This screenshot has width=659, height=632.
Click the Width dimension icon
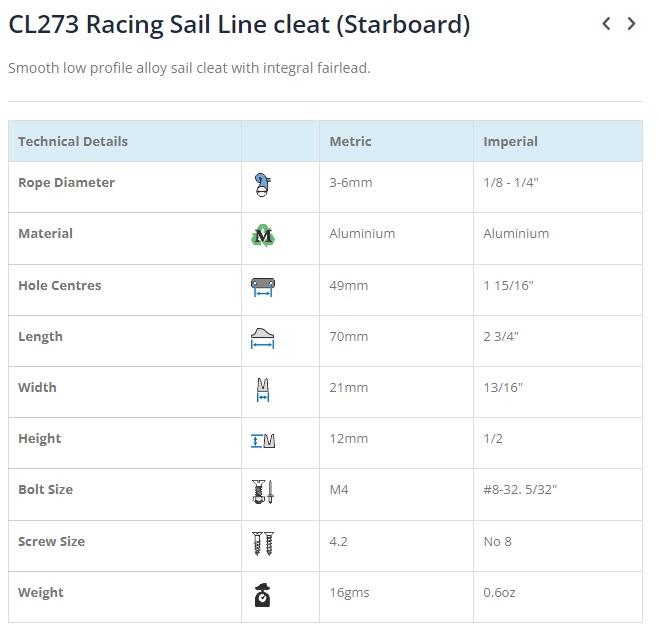263,390
